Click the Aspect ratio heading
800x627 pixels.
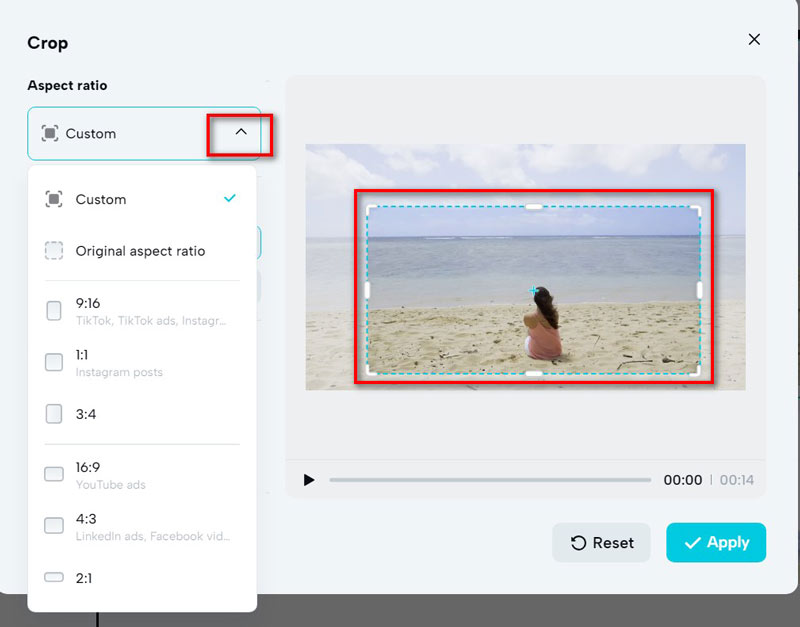tap(67, 85)
